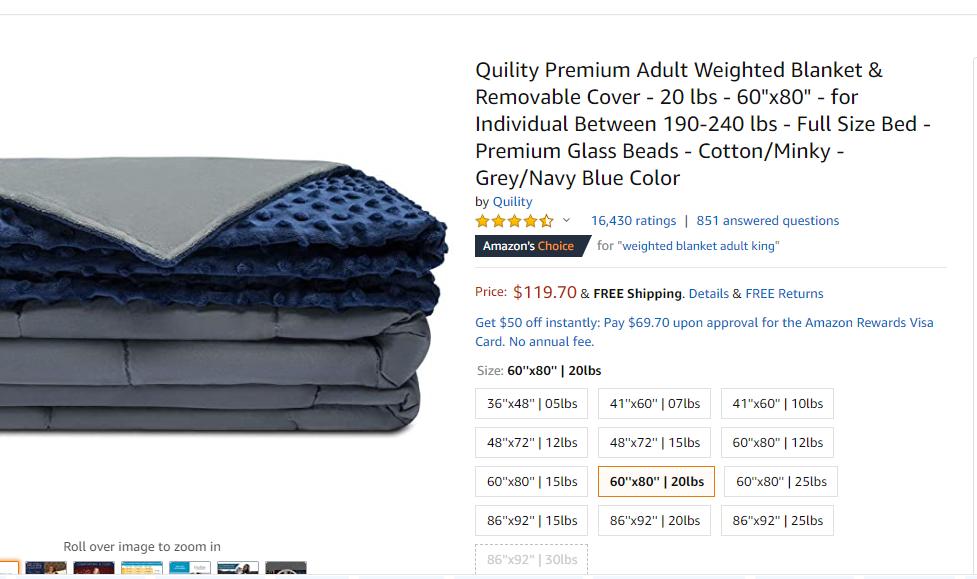This screenshot has width=977, height=579.
Task: Expand the rating breakdown chevron
Action: click(566, 220)
